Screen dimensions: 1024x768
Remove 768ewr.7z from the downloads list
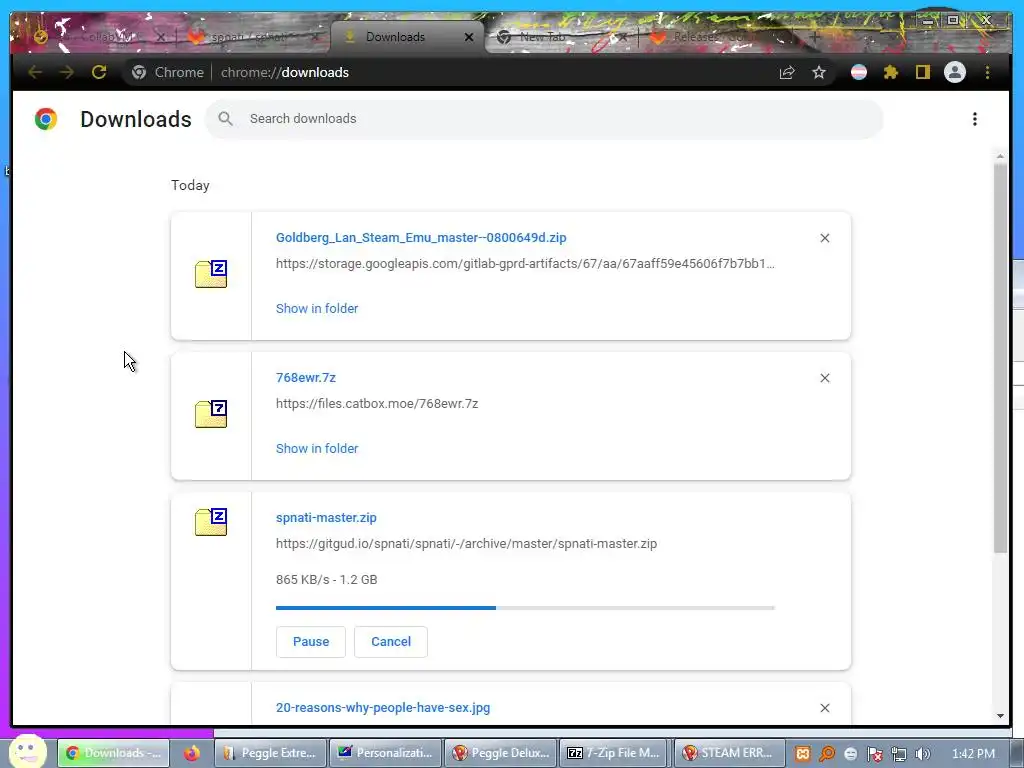coord(824,378)
